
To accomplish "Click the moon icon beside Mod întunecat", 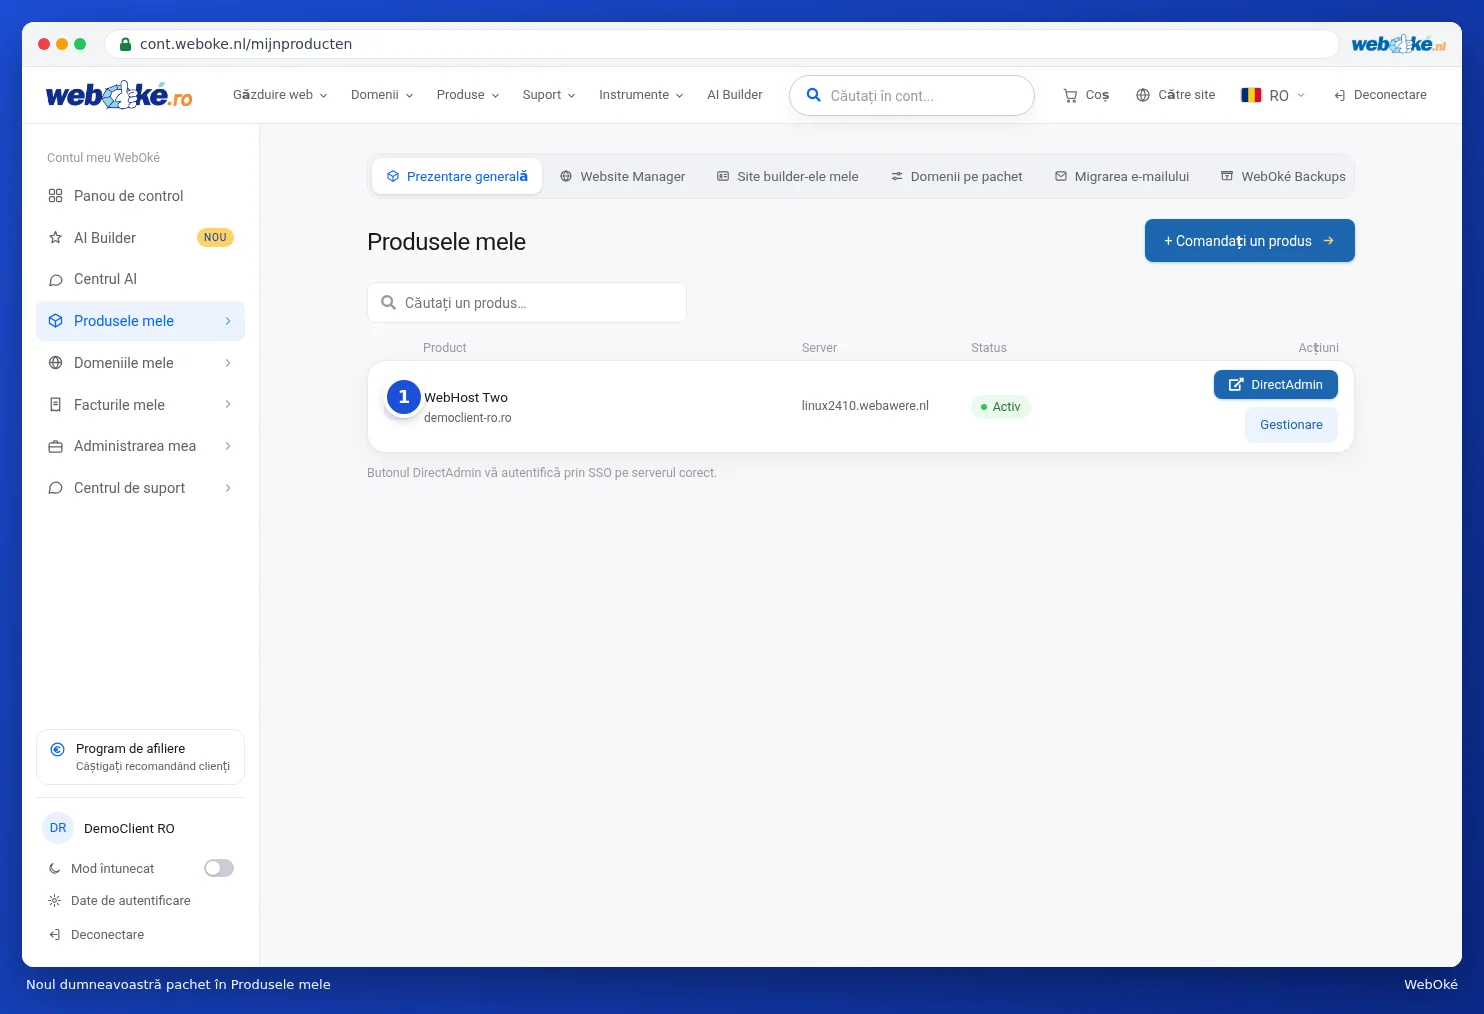I will tap(55, 869).
